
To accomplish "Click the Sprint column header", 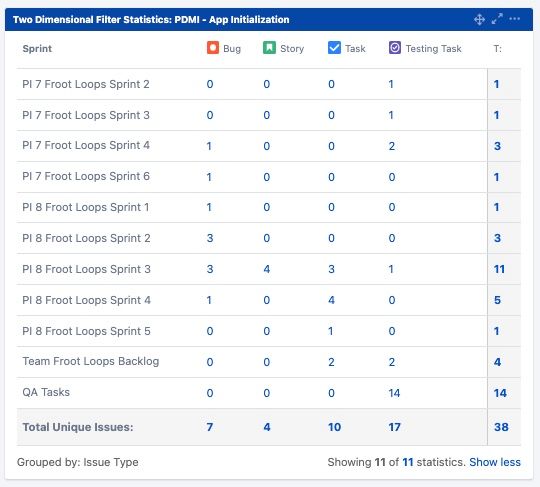I will pyautogui.click(x=37, y=49).
